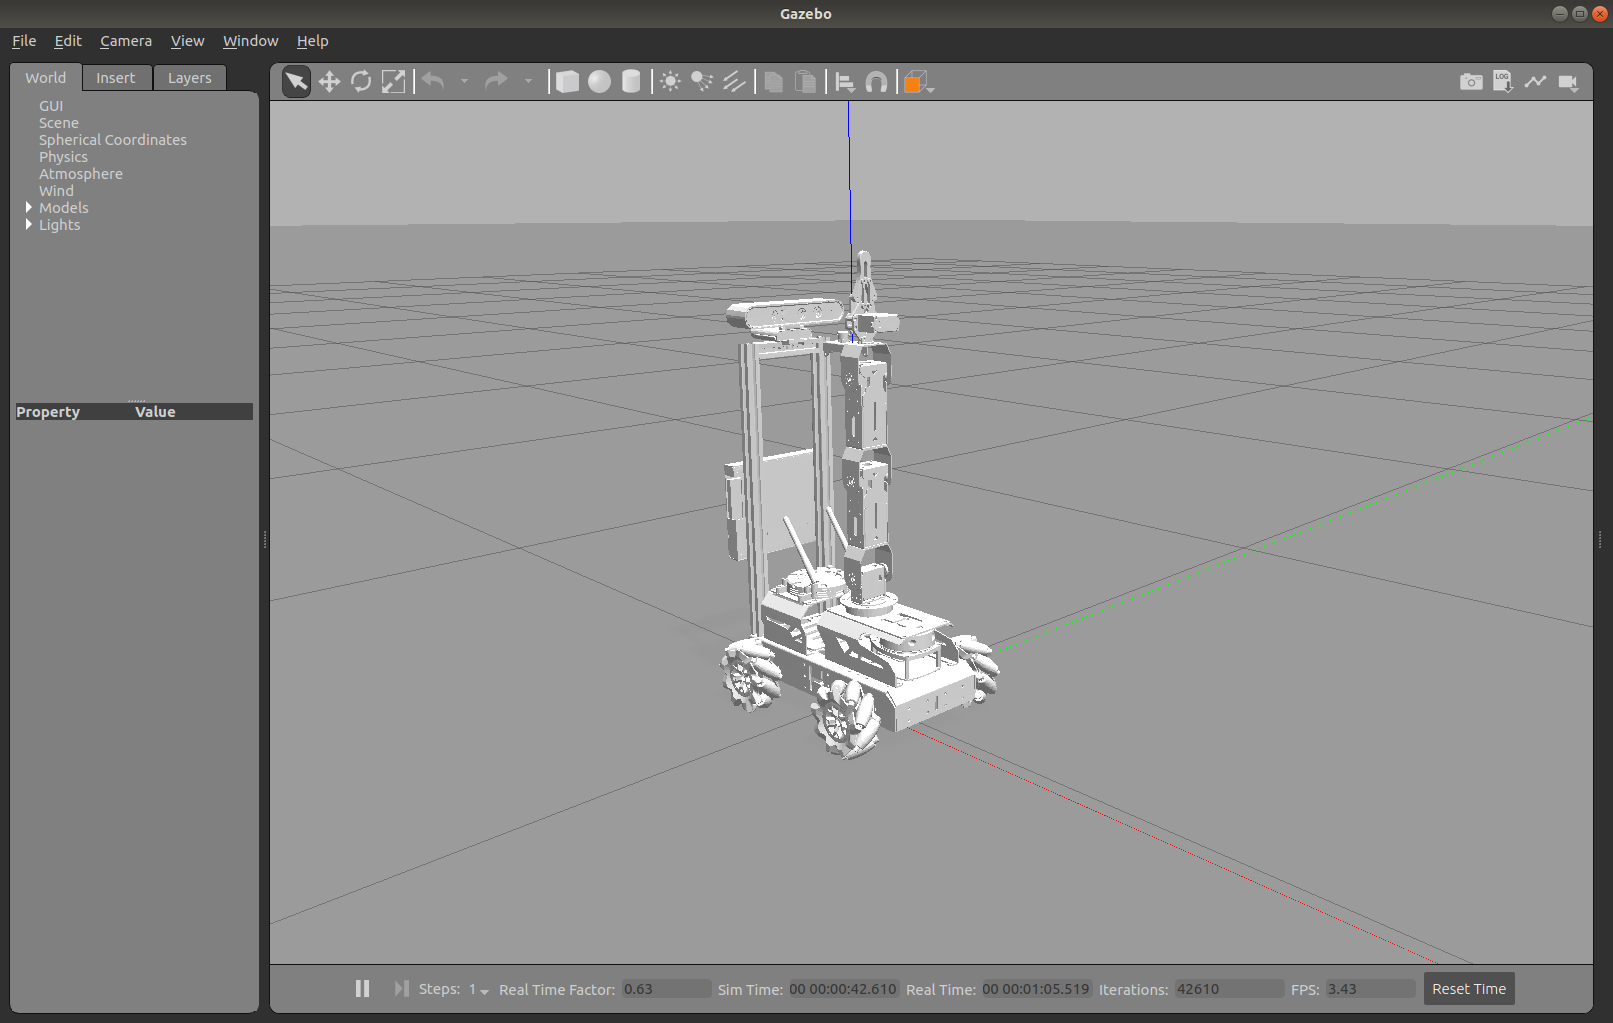Take a screenshot of the scene
The image size is (1613, 1023).
pyautogui.click(x=1471, y=81)
